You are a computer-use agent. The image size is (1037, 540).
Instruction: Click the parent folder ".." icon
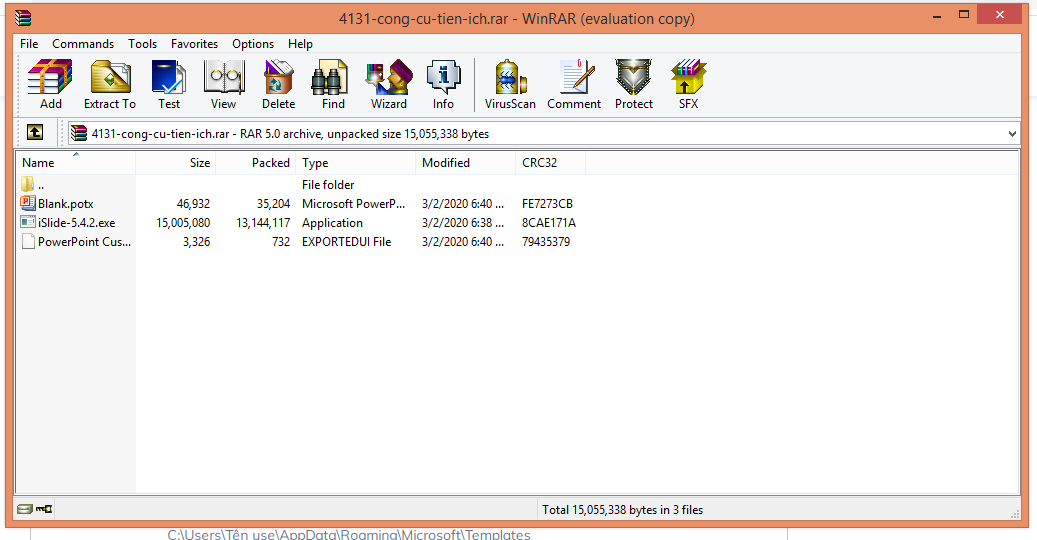28,184
